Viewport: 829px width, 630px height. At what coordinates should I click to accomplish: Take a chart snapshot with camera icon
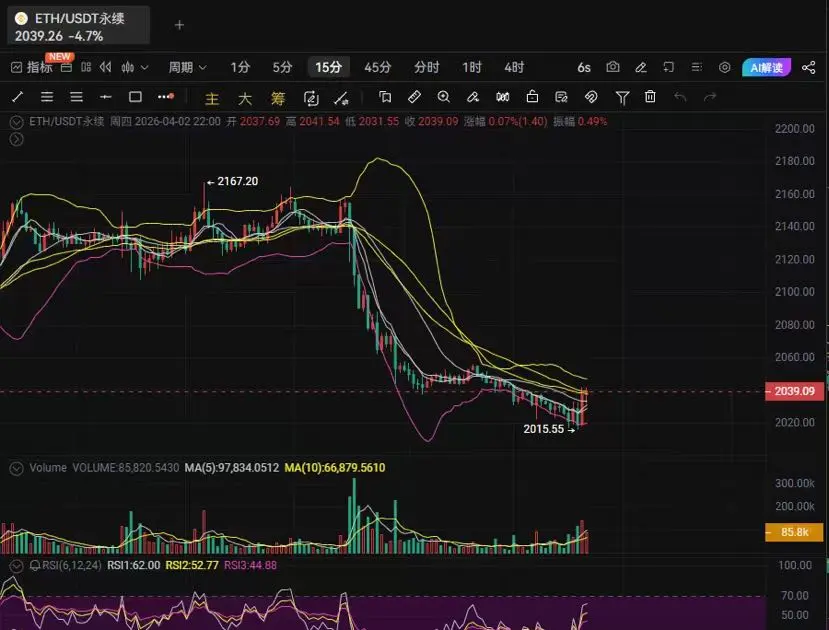613,67
